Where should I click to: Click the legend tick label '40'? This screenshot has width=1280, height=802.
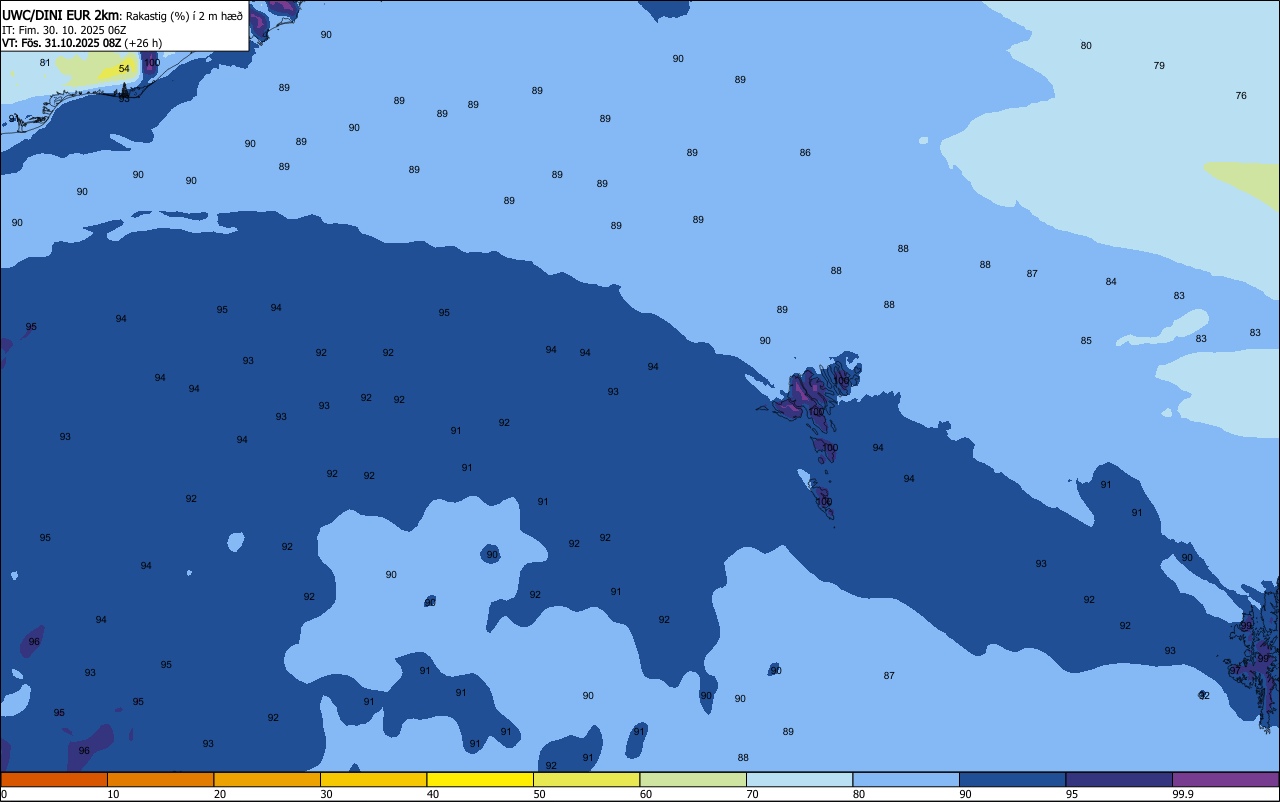pos(433,794)
